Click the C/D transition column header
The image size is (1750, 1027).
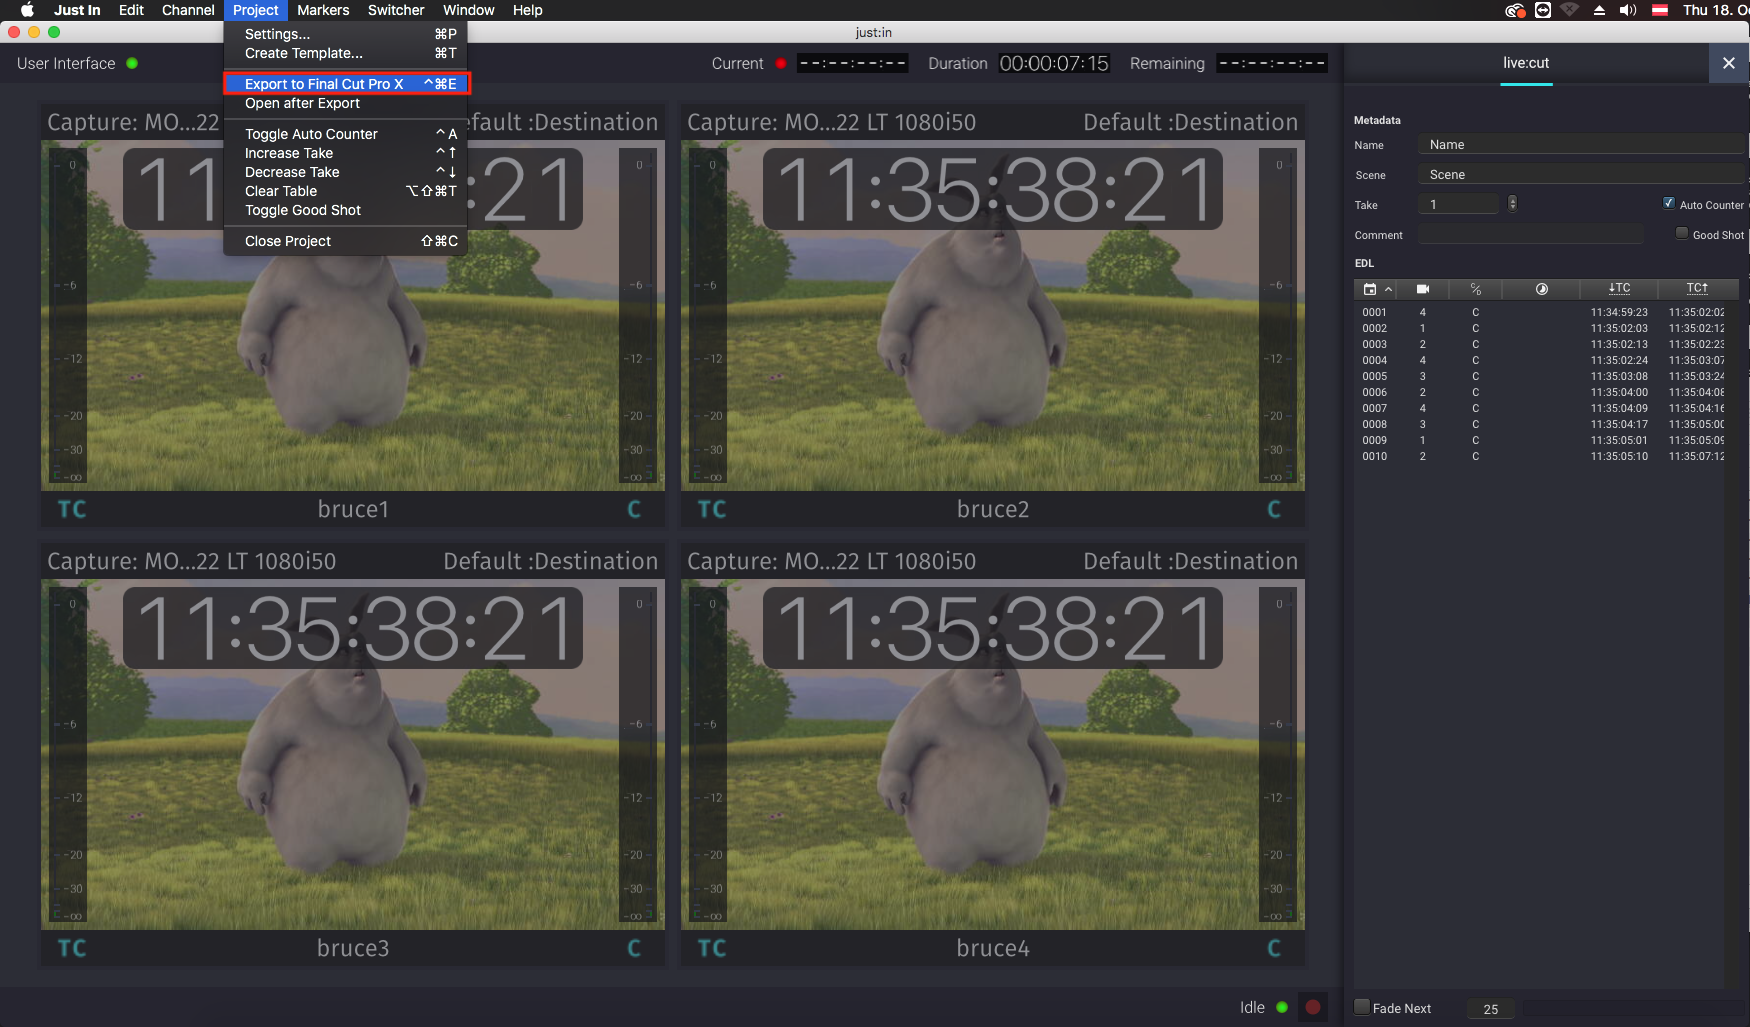pos(1476,289)
